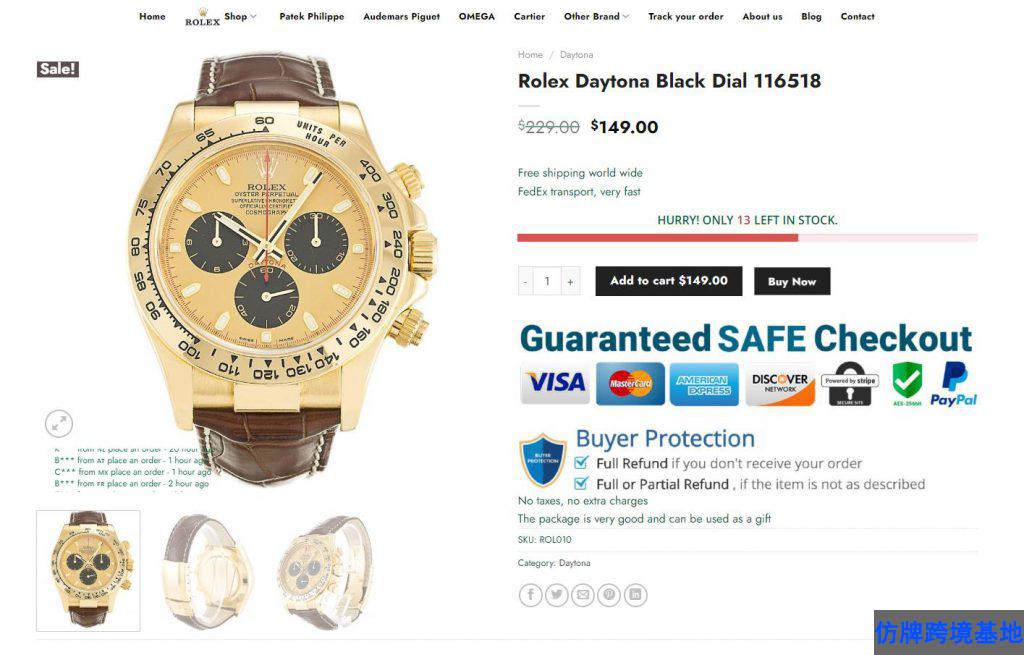The image size is (1024, 655).
Task: Share product via Twitter icon
Action: tap(556, 595)
